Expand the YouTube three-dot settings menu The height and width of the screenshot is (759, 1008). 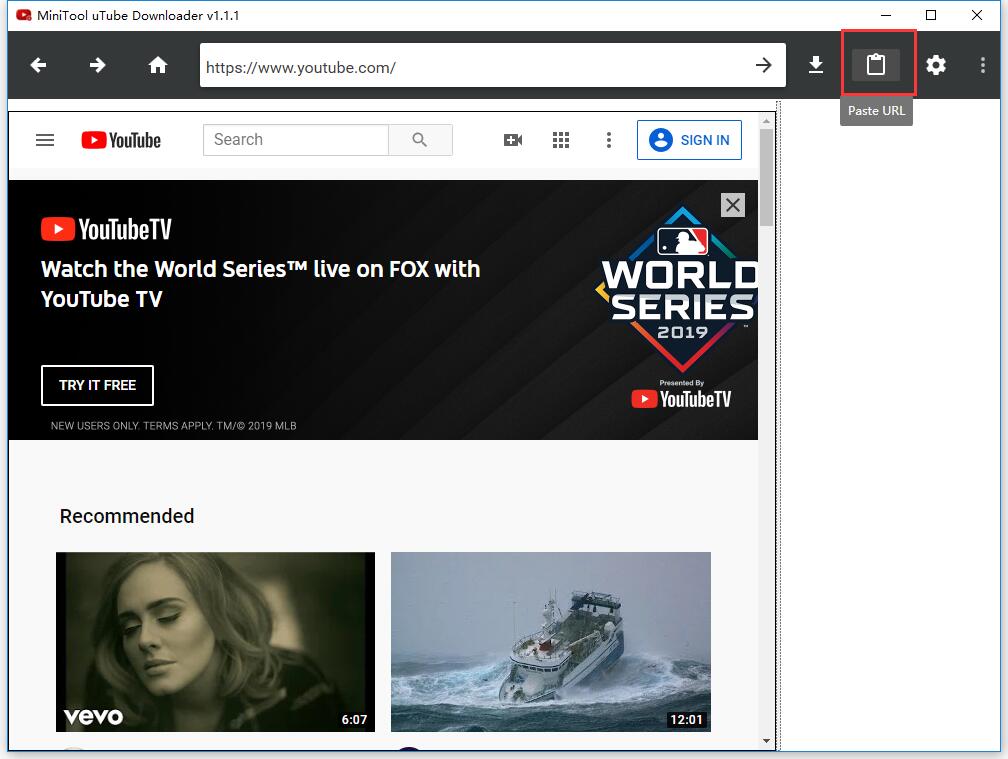608,140
